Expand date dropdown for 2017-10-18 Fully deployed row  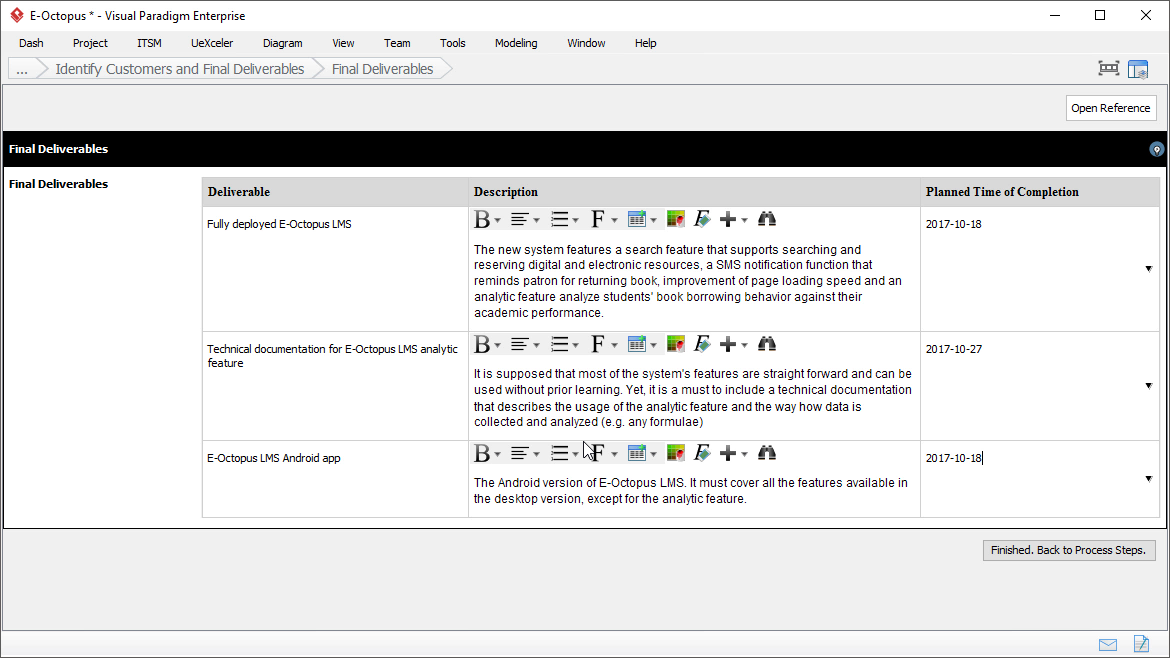point(1148,269)
